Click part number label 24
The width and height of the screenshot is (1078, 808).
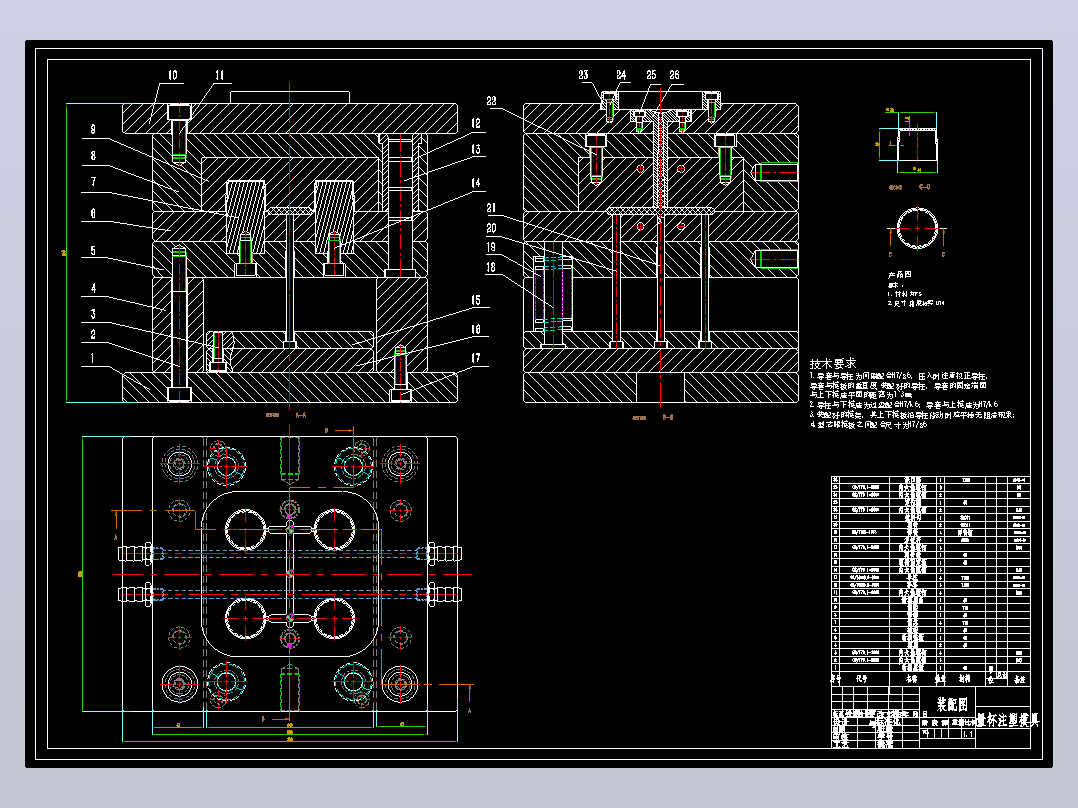(622, 75)
